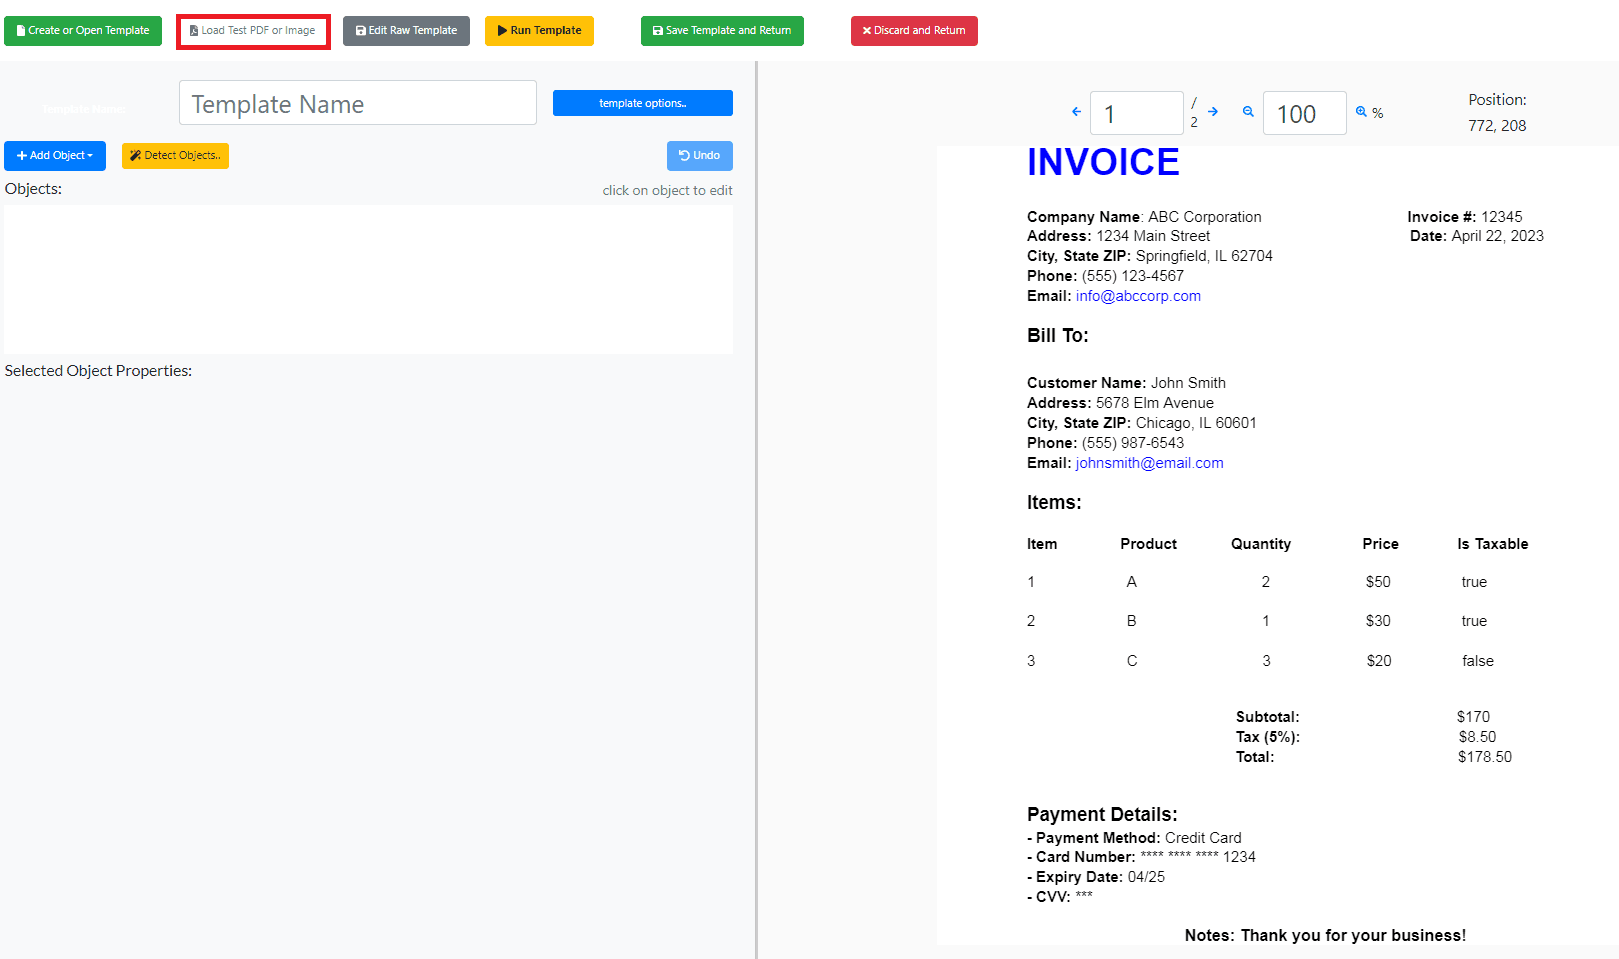This screenshot has height=959, width=1619.
Task: Click Discard and Return
Action: click(x=914, y=31)
